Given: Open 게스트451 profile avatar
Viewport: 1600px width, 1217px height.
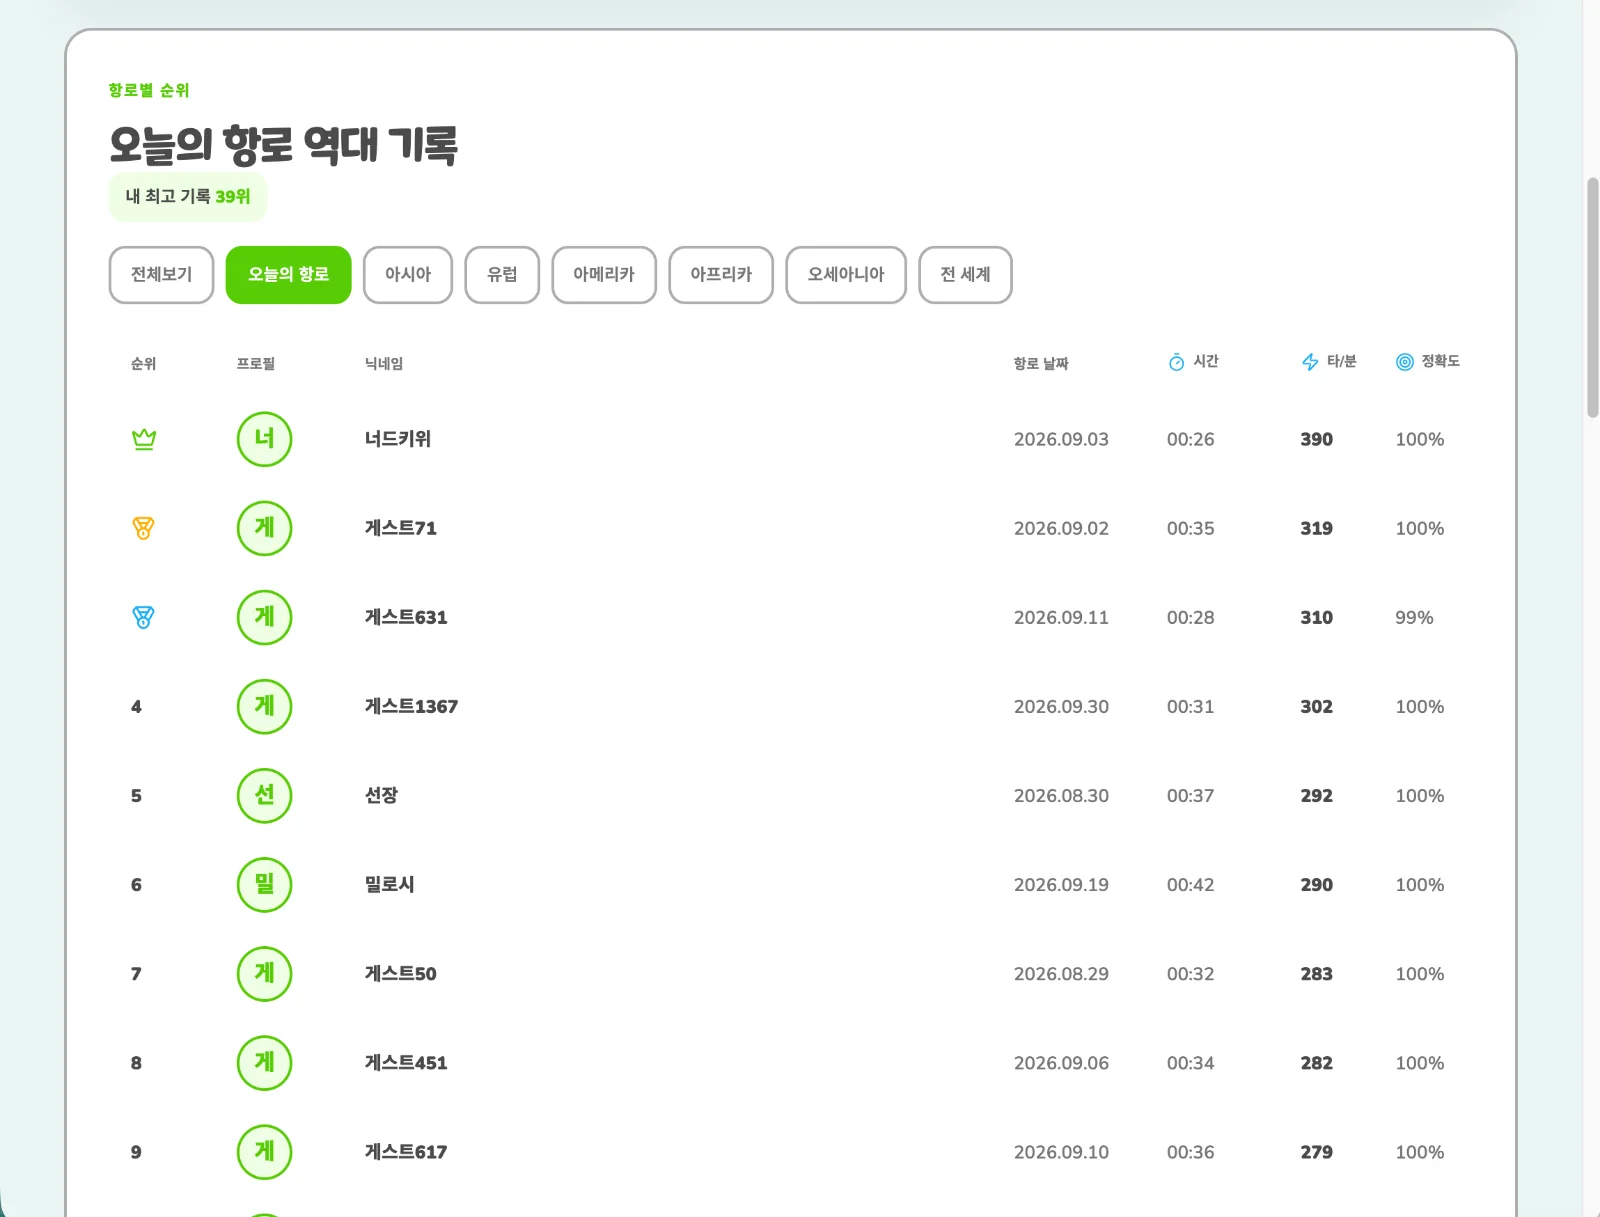Looking at the screenshot, I should [x=264, y=1062].
